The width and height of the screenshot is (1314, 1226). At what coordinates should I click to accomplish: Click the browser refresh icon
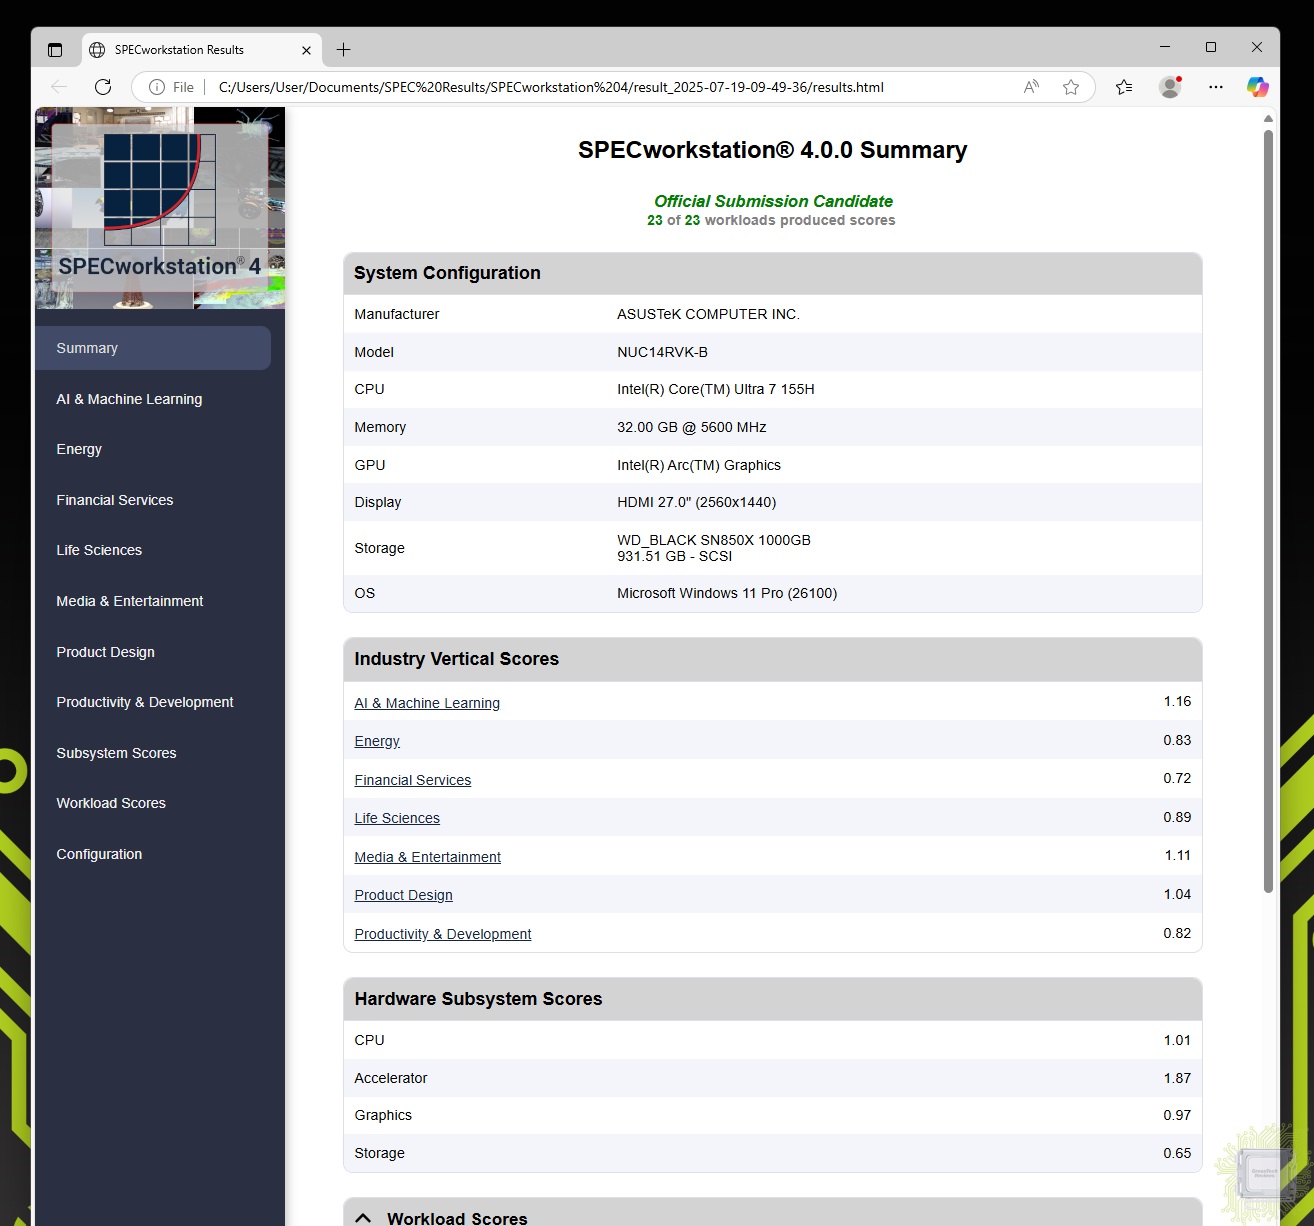[x=103, y=87]
